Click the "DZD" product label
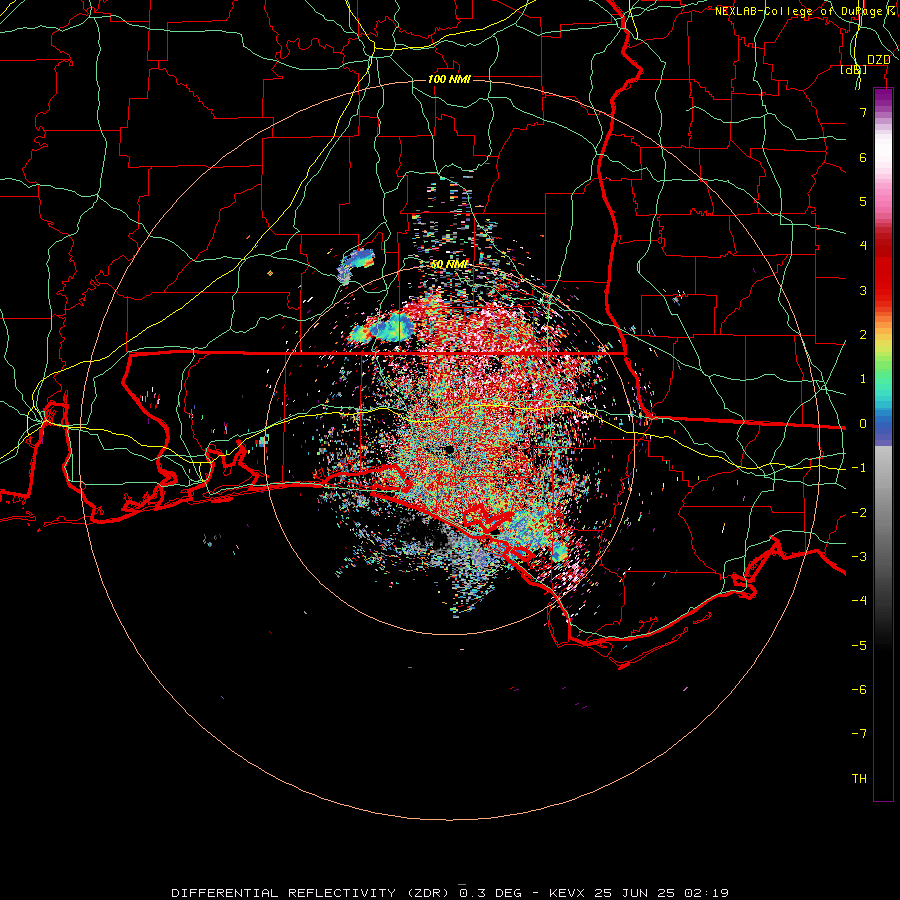This screenshot has width=900, height=900. click(878, 60)
